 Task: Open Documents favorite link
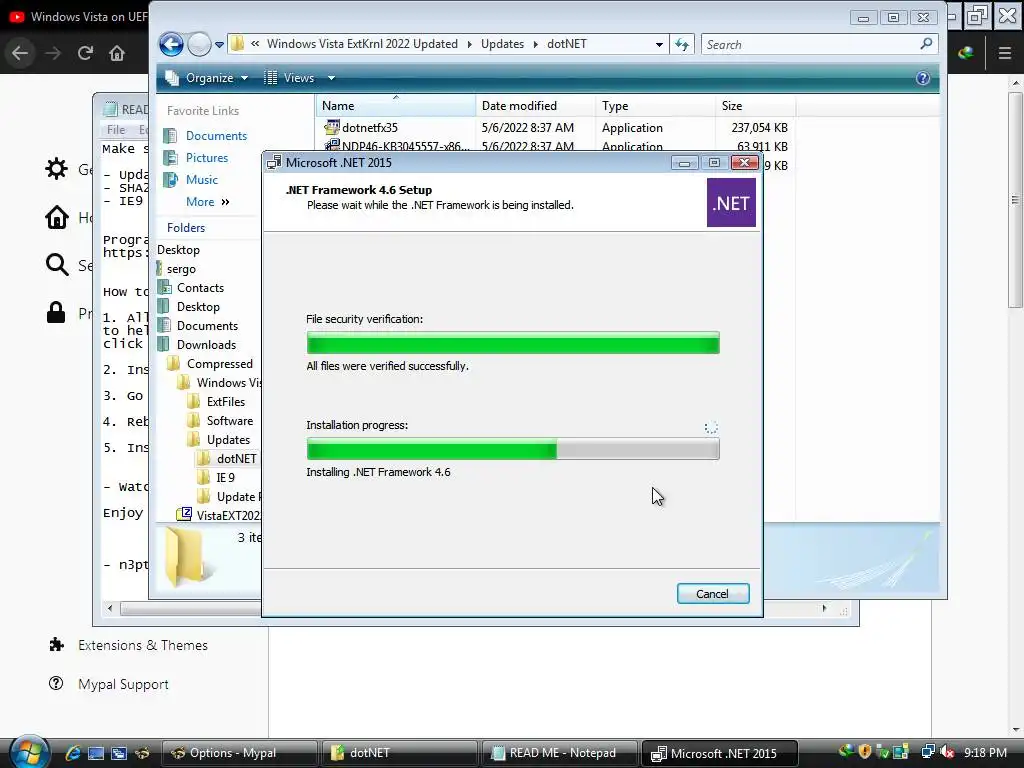pyautogui.click(x=216, y=136)
